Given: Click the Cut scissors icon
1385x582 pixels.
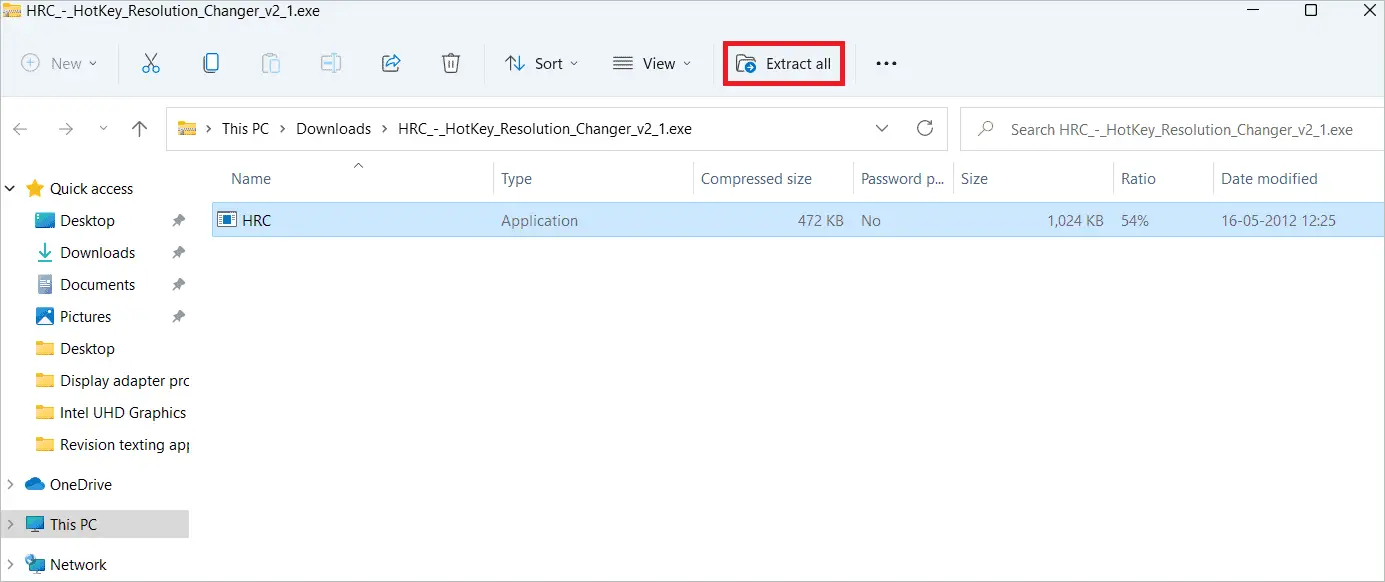Looking at the screenshot, I should click(x=151, y=63).
